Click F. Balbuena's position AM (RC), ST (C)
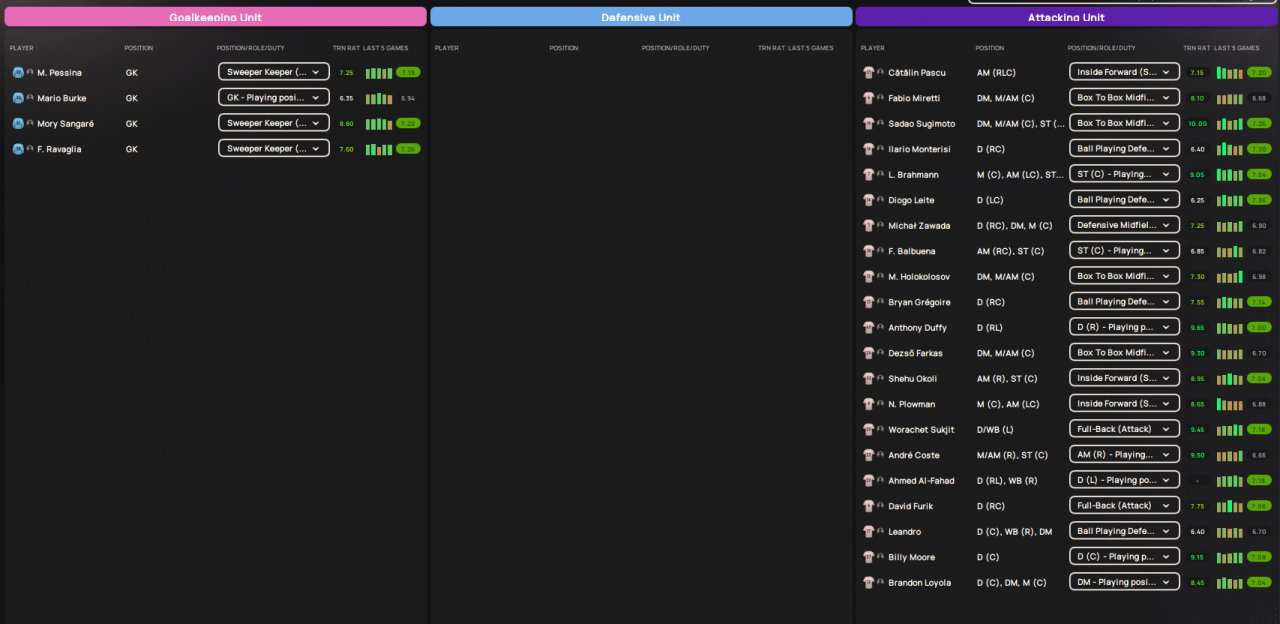Image resolution: width=1280 pixels, height=624 pixels. click(x=1010, y=251)
